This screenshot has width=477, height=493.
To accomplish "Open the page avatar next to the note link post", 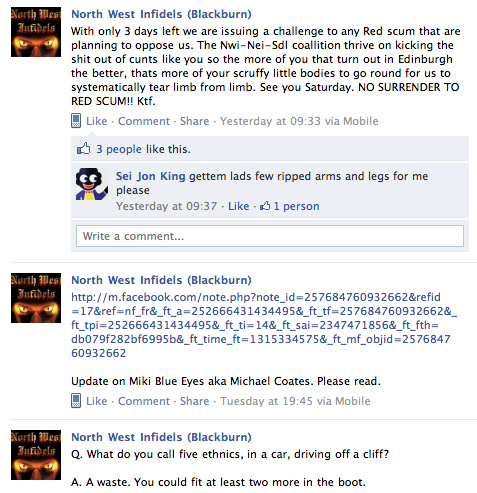I will pyautogui.click(x=36, y=298).
